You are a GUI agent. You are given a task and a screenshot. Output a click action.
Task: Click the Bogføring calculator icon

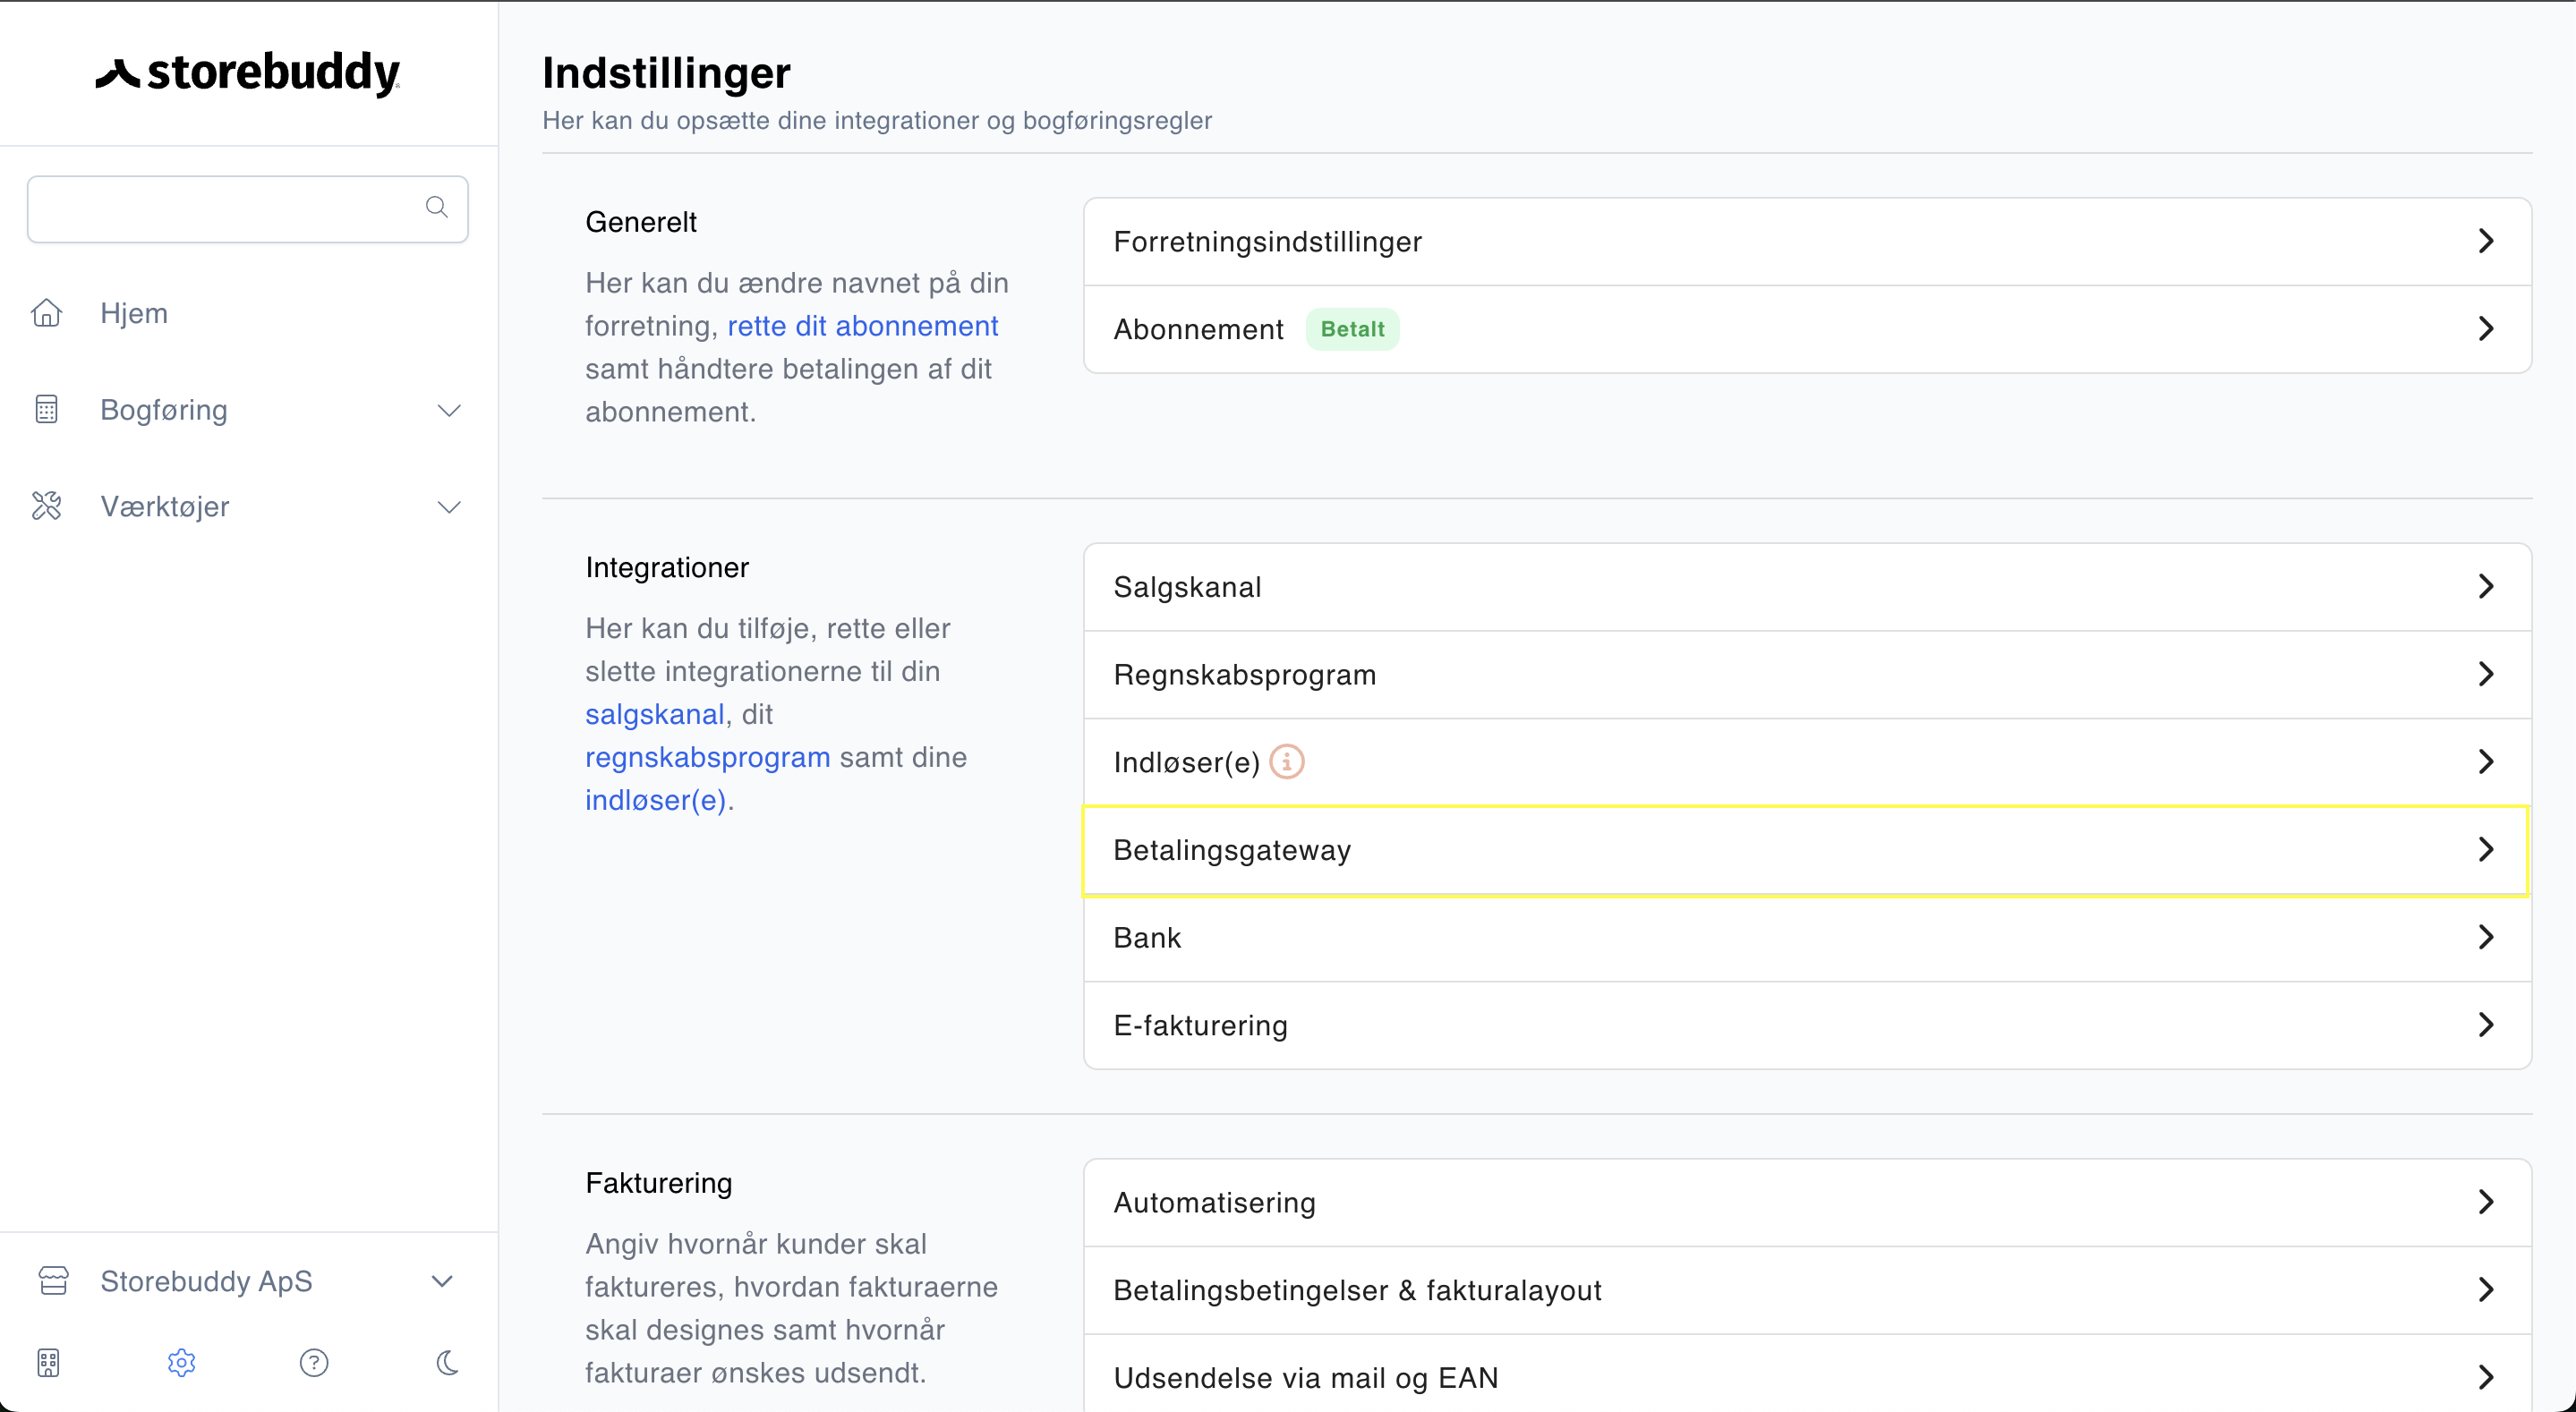46,410
